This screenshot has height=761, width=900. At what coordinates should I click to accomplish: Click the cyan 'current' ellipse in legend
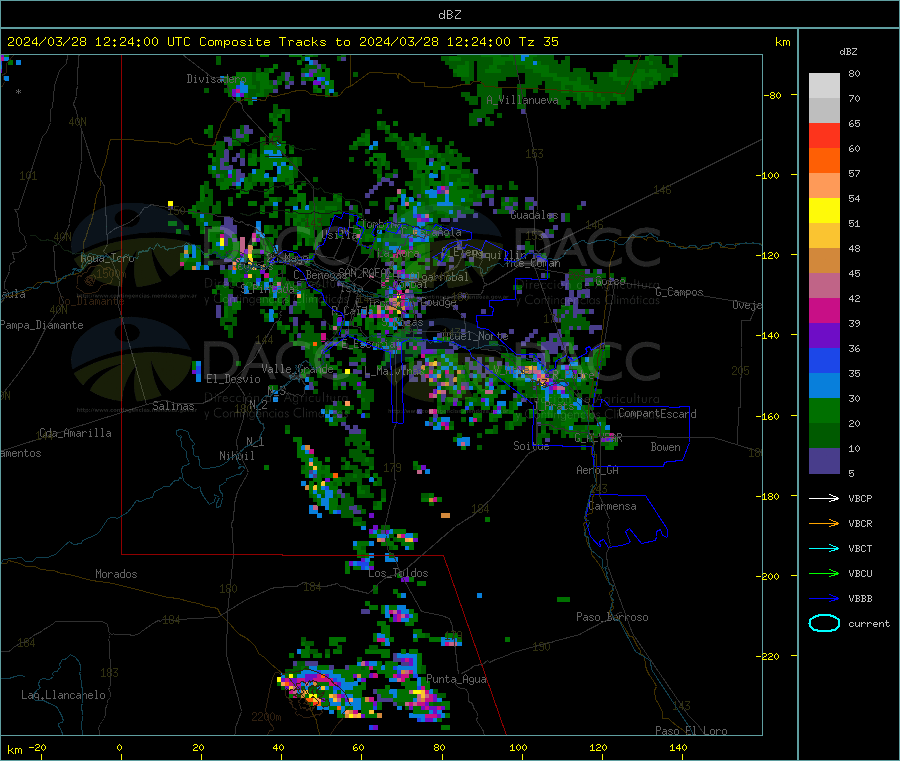pos(824,623)
